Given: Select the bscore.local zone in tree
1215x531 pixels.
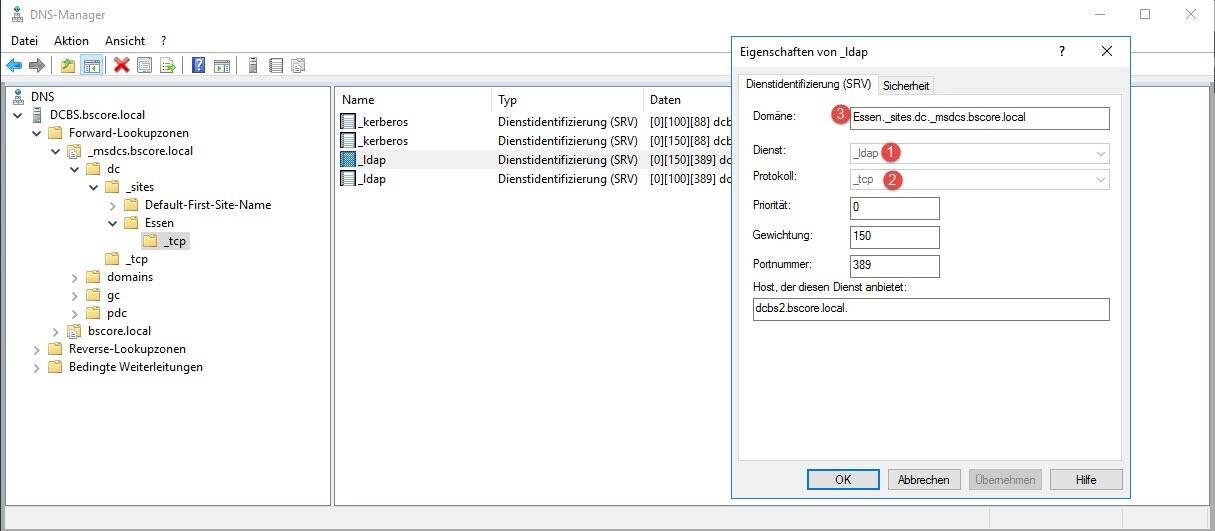Looking at the screenshot, I should pos(119,331).
